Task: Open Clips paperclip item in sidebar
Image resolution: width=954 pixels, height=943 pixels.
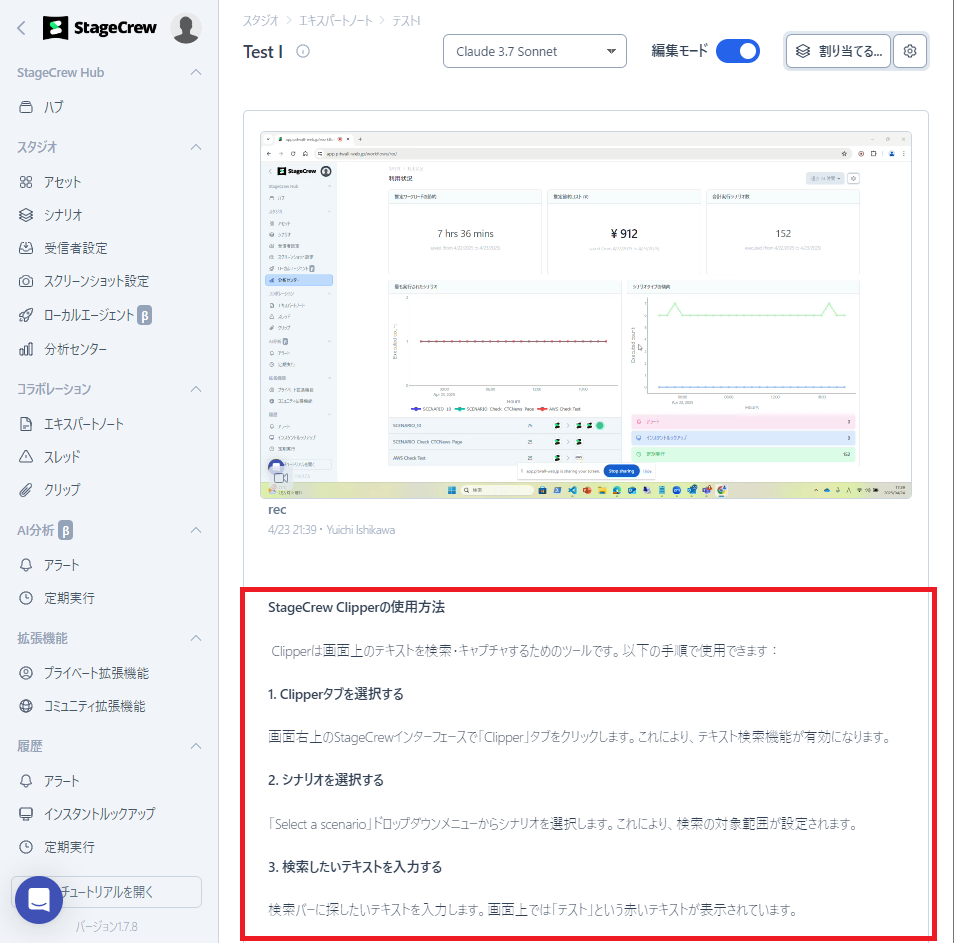Action: coord(61,490)
